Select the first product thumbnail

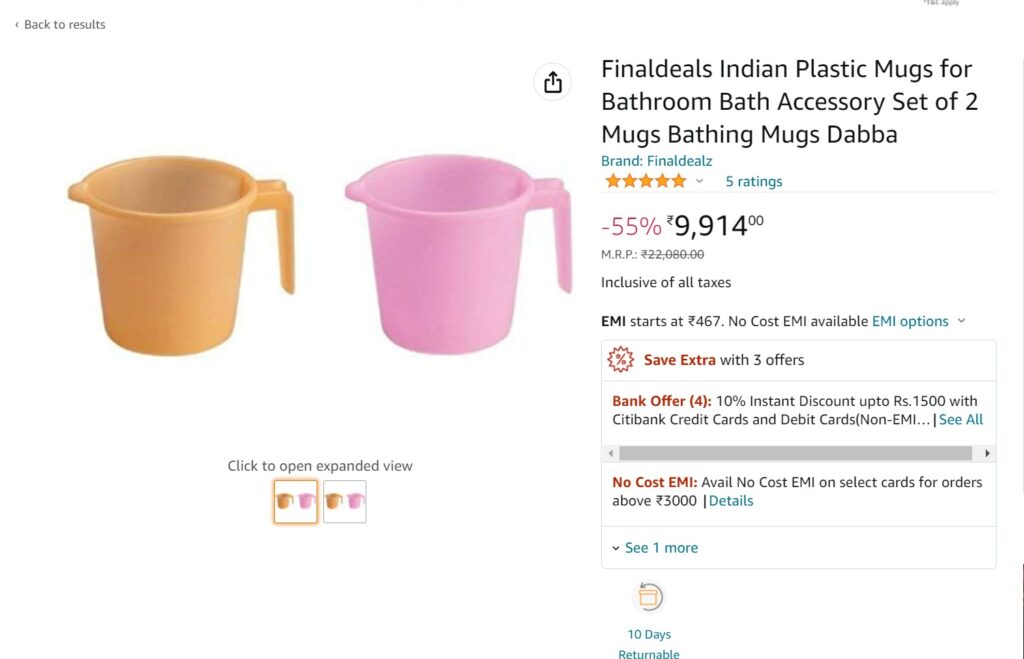[x=295, y=502]
